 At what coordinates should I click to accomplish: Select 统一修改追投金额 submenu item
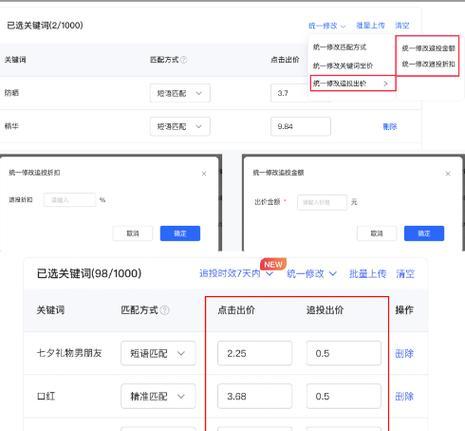(428, 48)
